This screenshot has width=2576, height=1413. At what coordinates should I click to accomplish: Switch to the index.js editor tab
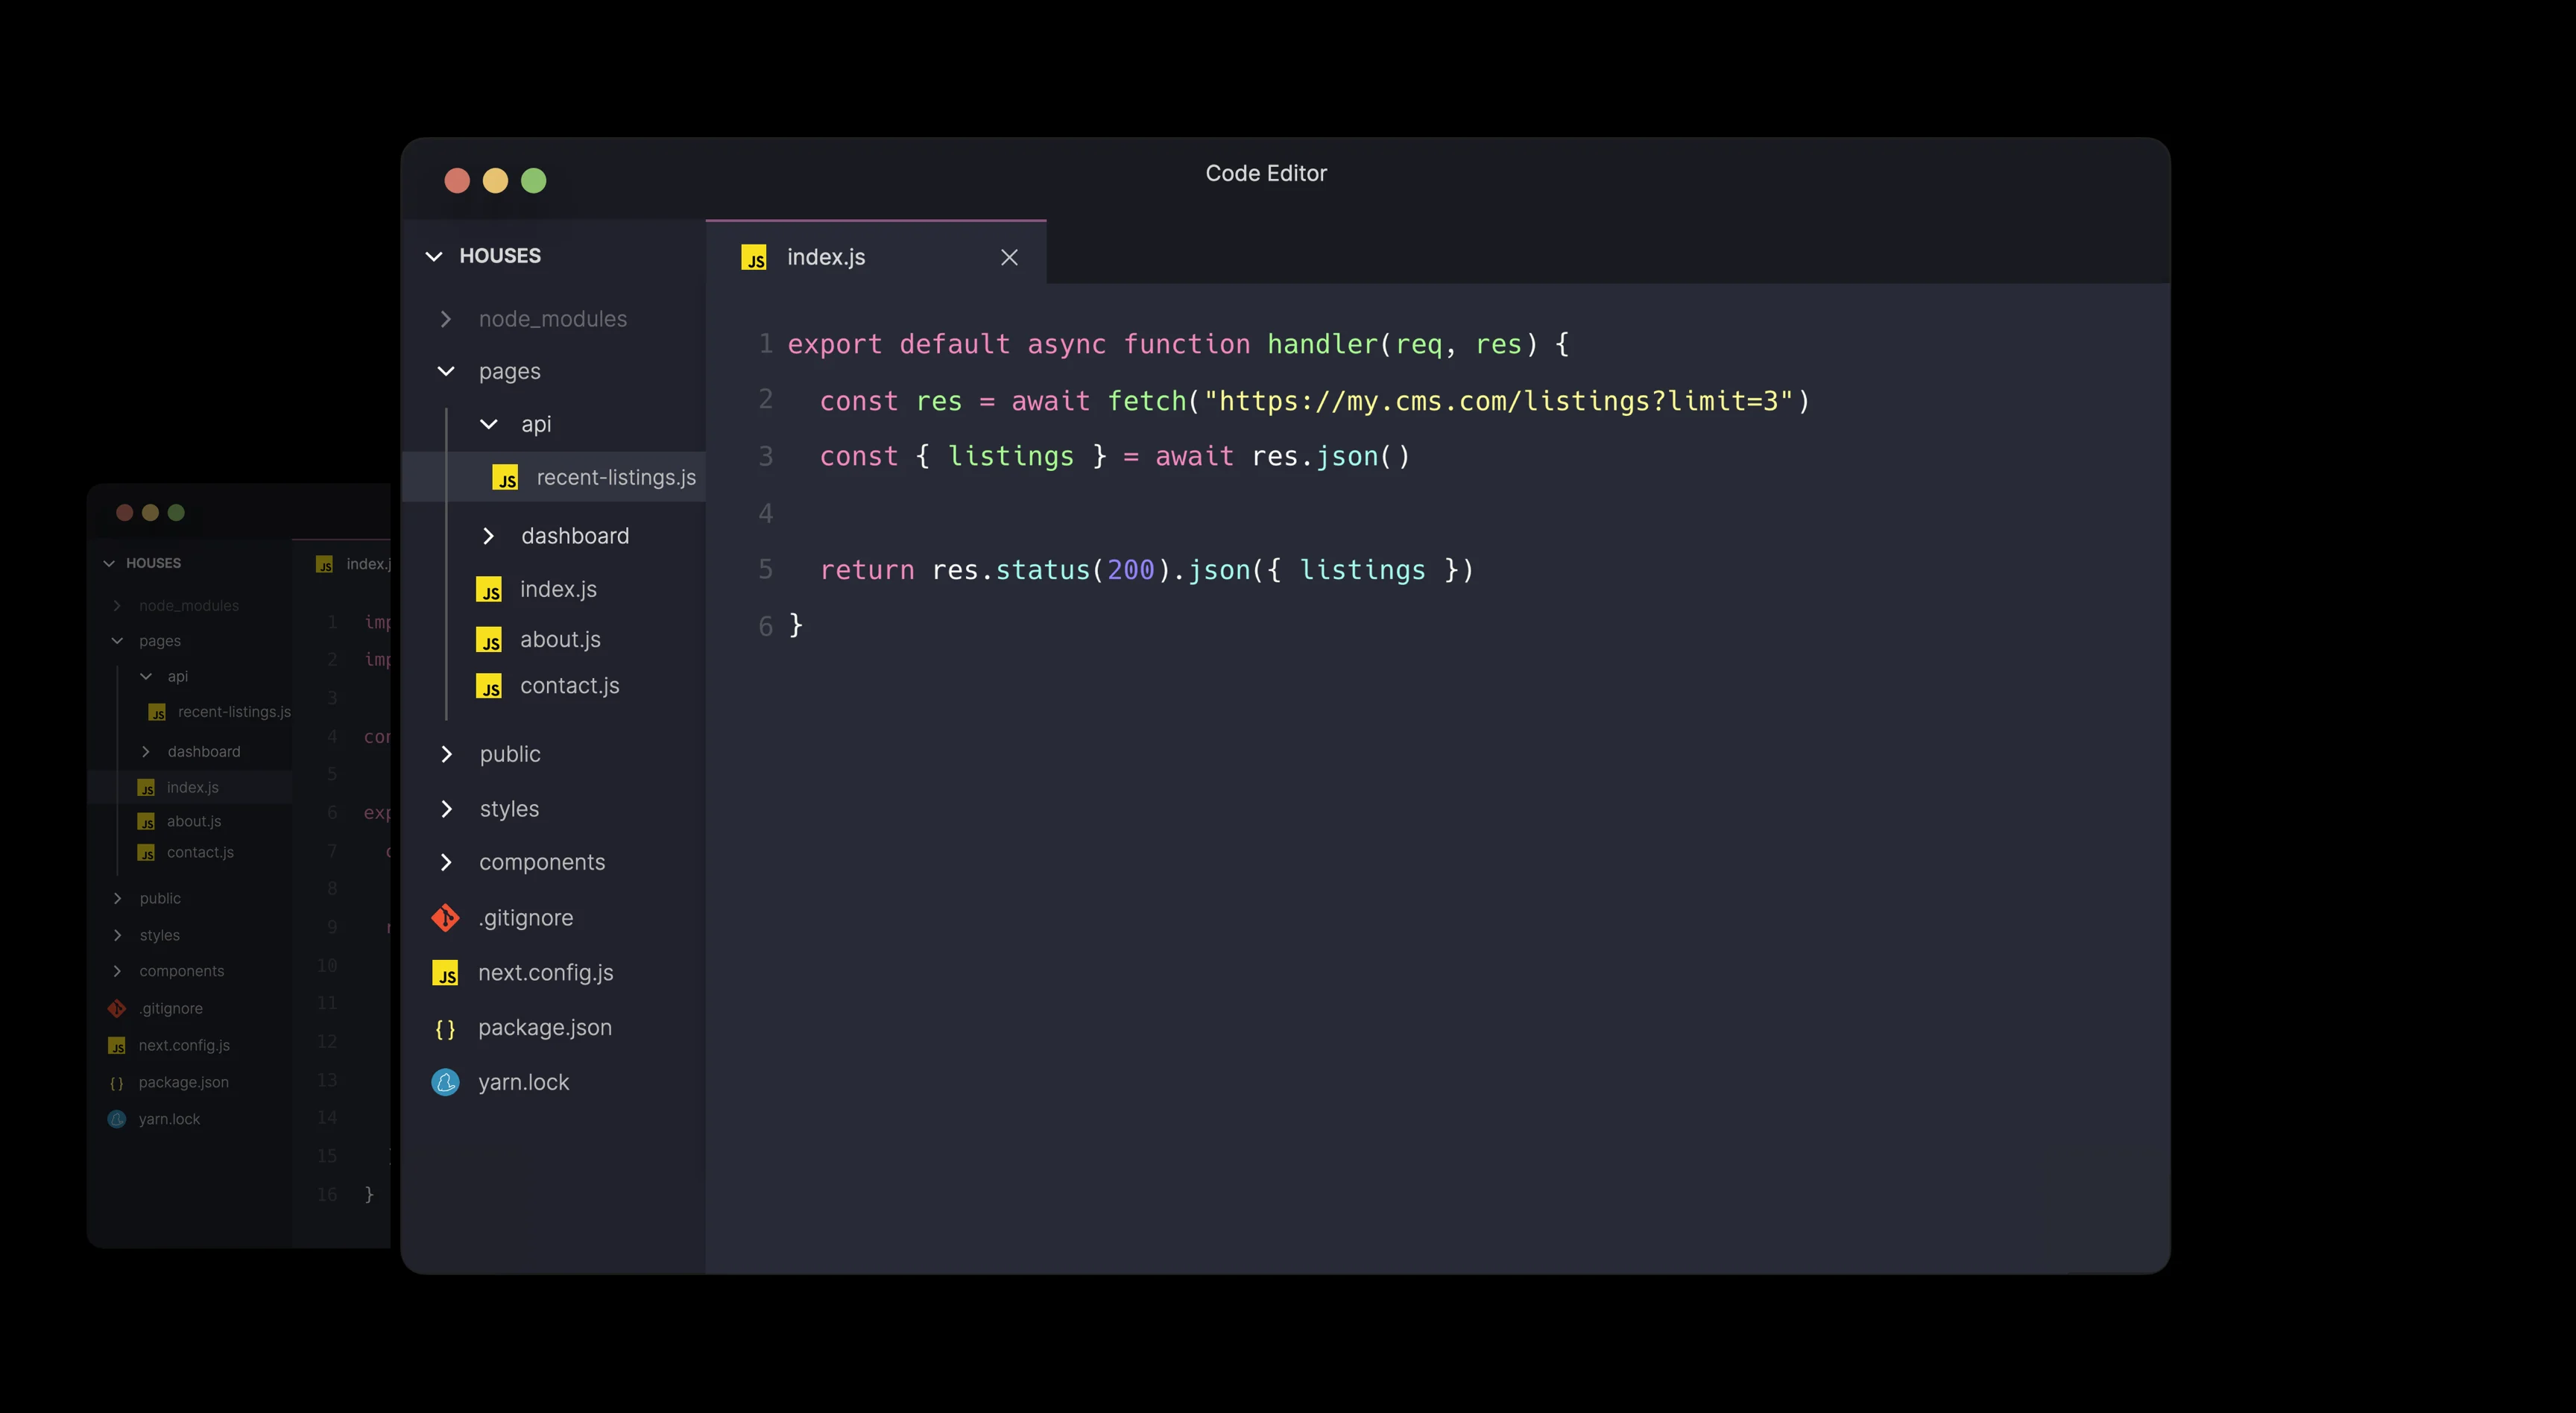(x=826, y=257)
